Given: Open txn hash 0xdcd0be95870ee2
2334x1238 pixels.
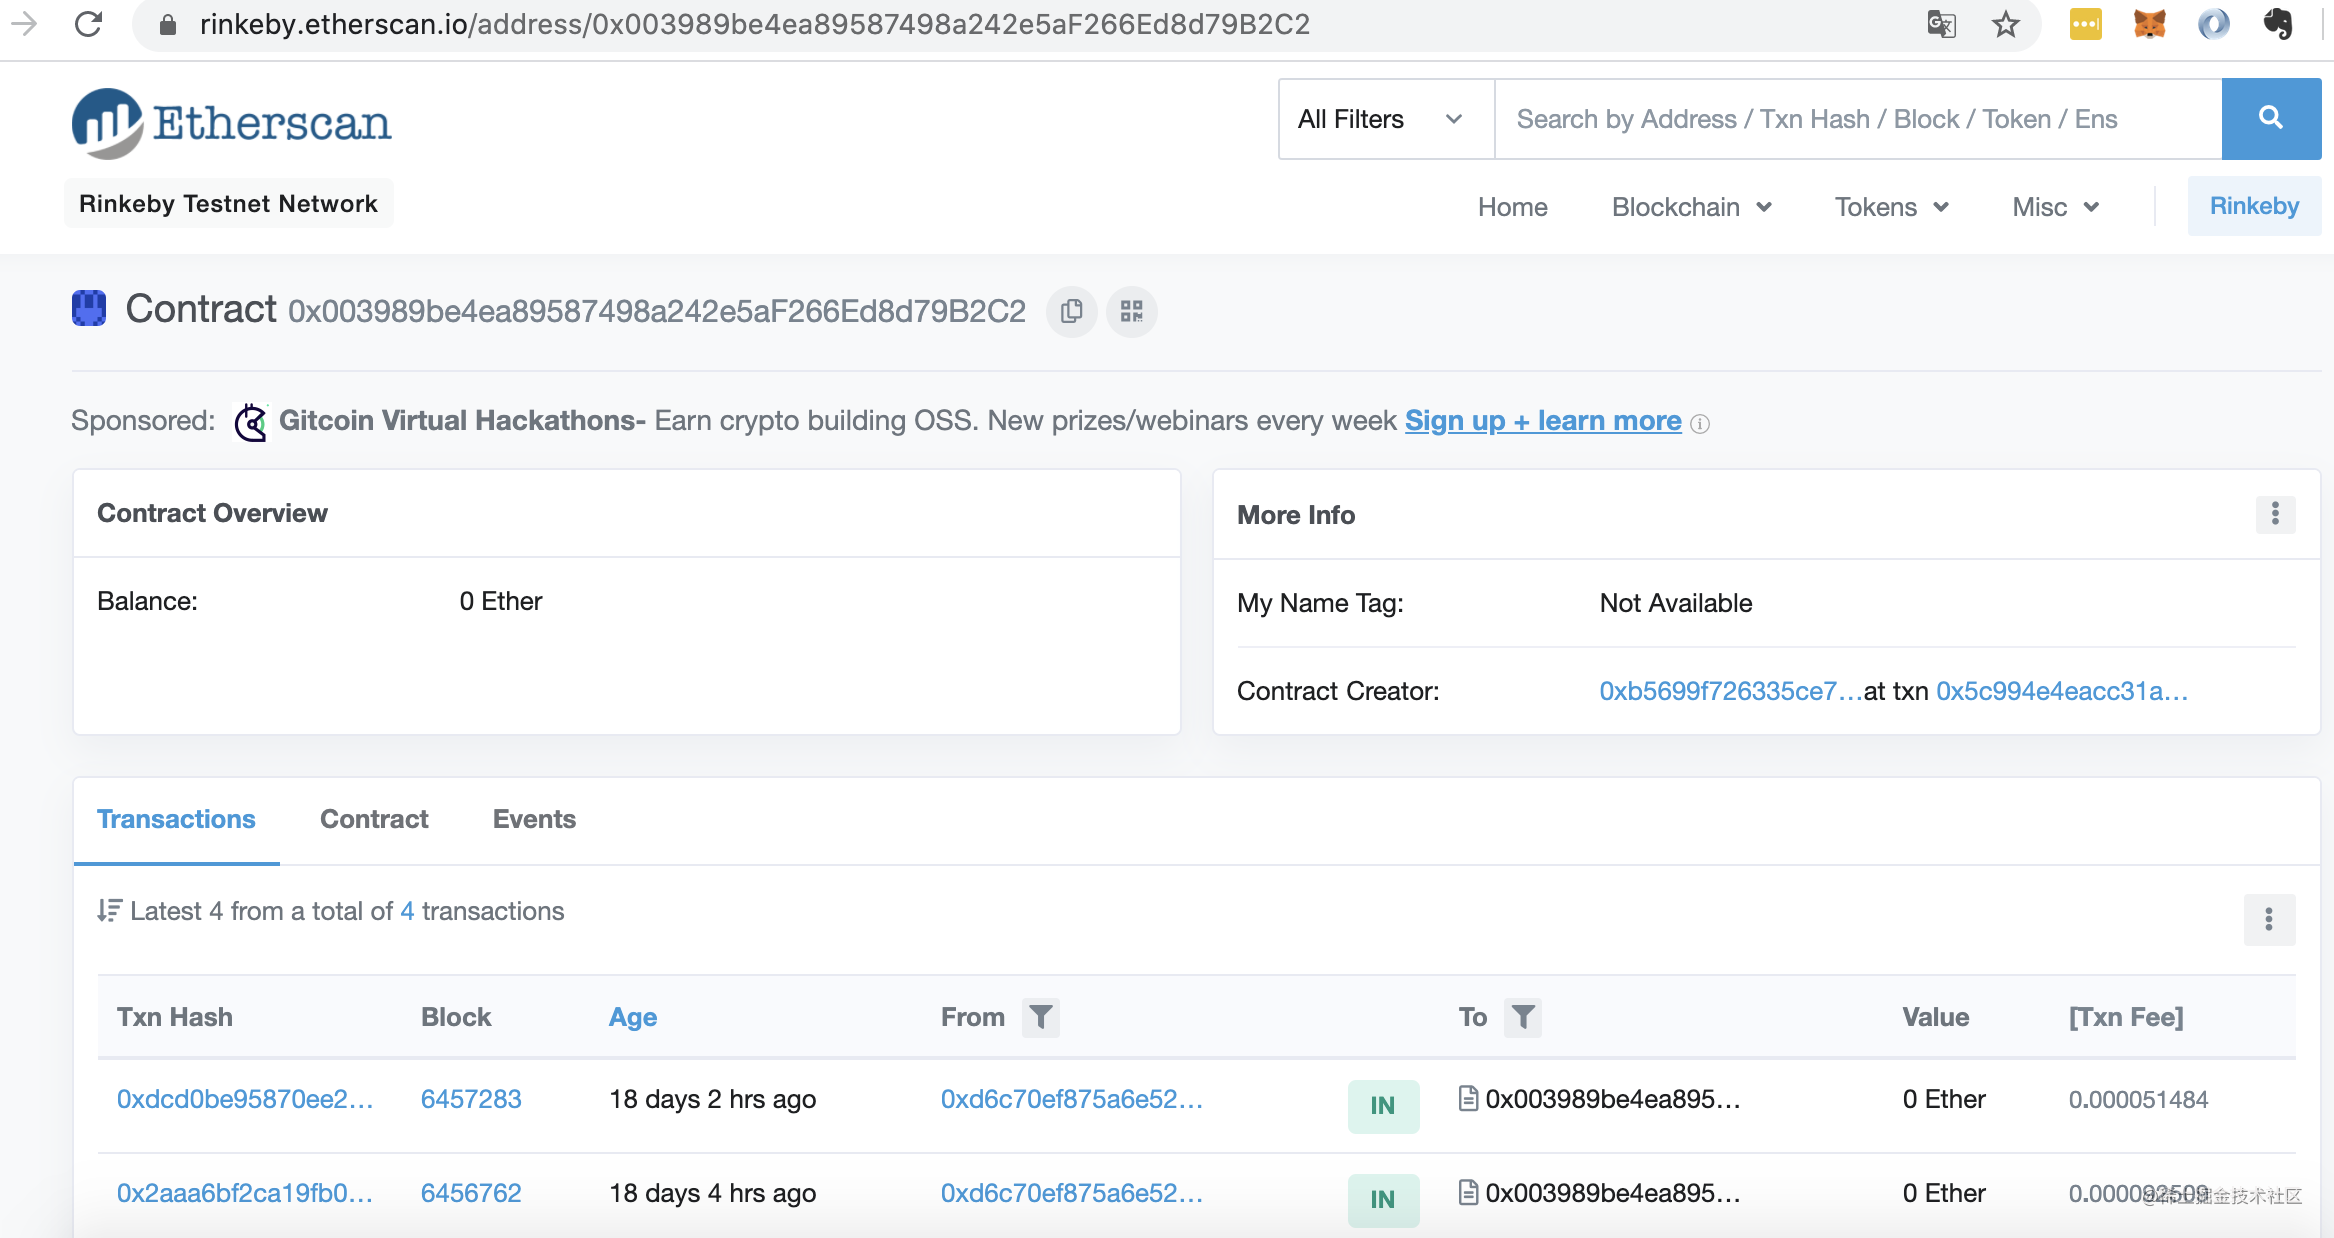Looking at the screenshot, I should 245,1099.
